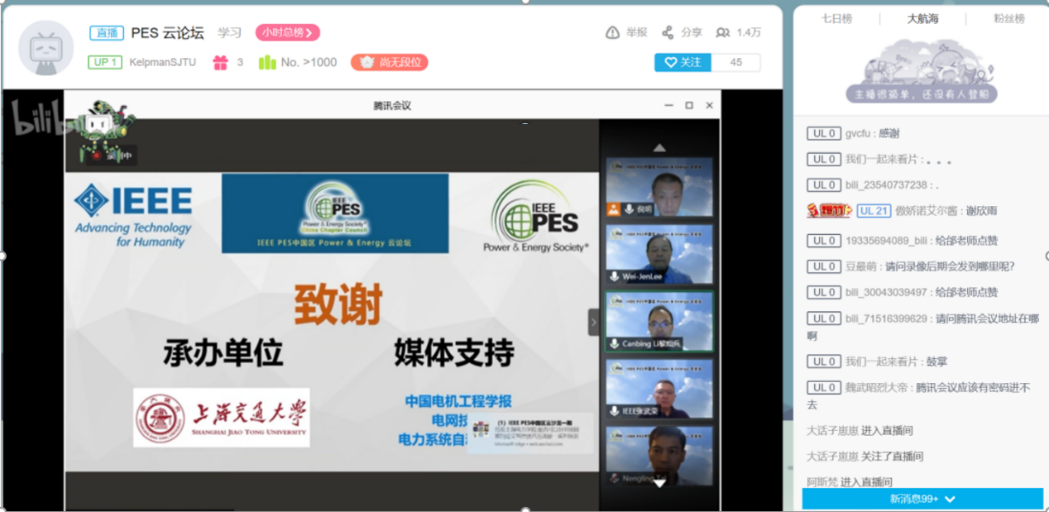1049x512 pixels.
Task: Click the microphone icon beside Canbing Li
Action: point(614,344)
